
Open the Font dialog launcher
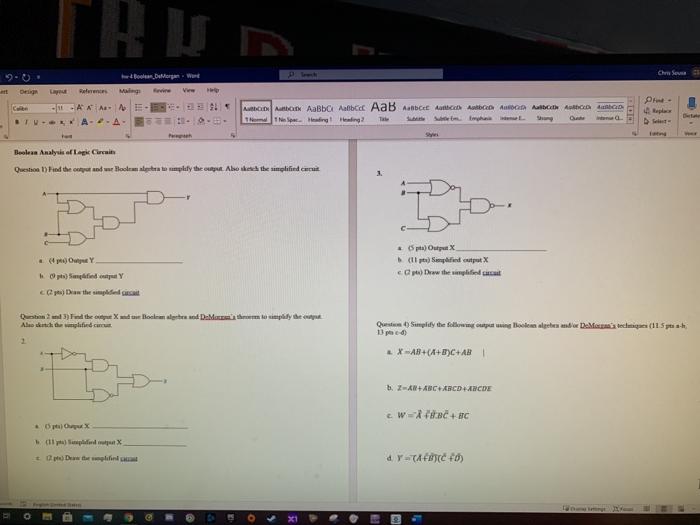coord(128,135)
